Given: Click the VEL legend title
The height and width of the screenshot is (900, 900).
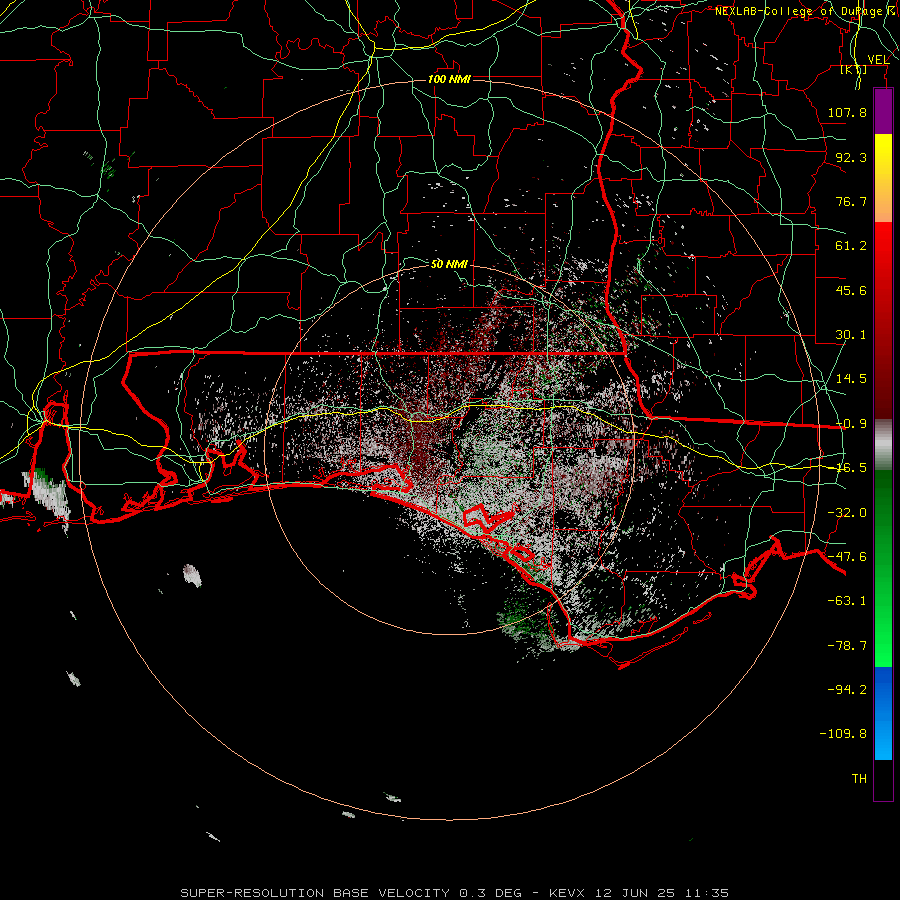Looking at the screenshot, I should [x=878, y=60].
